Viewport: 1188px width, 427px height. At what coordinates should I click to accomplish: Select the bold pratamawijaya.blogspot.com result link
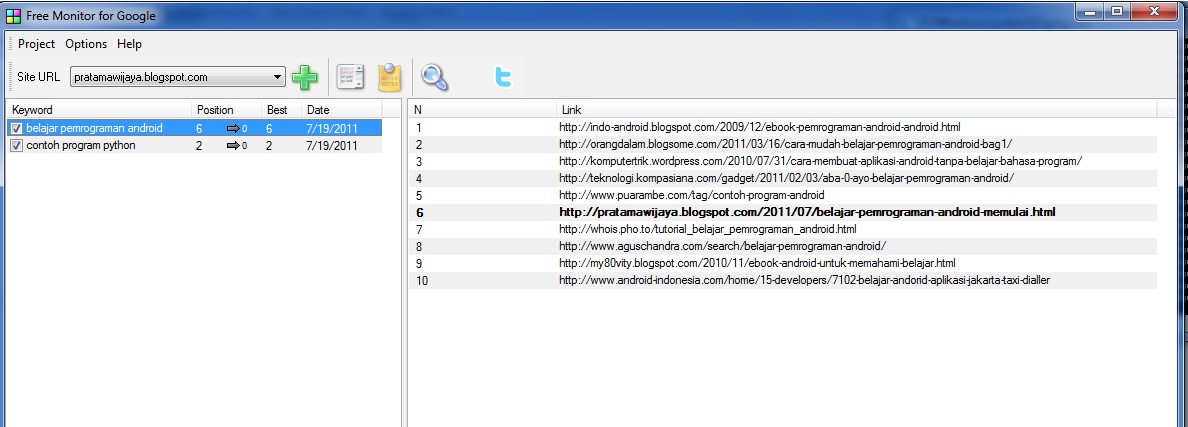(807, 212)
